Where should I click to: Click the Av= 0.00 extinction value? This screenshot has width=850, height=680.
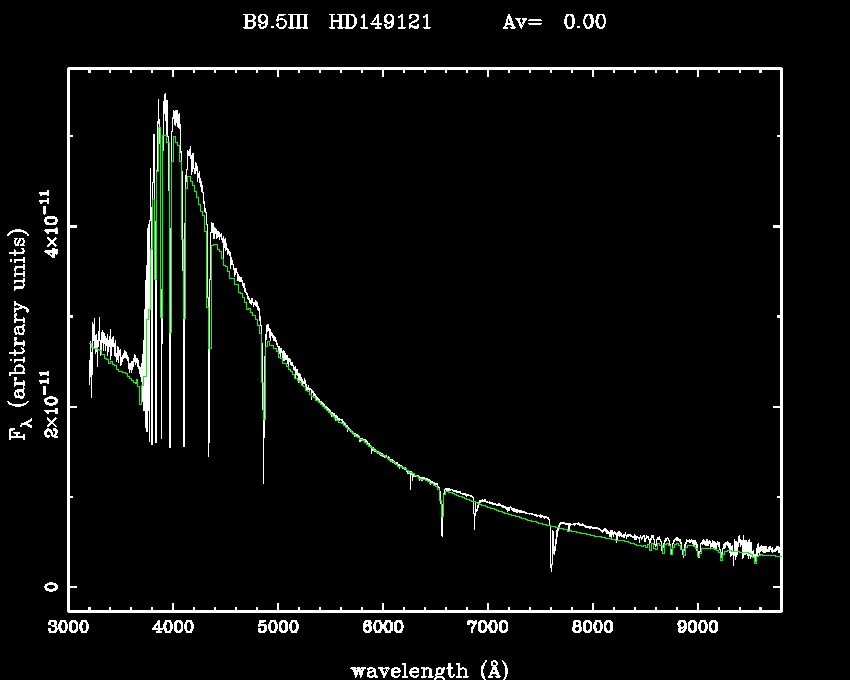point(554,22)
